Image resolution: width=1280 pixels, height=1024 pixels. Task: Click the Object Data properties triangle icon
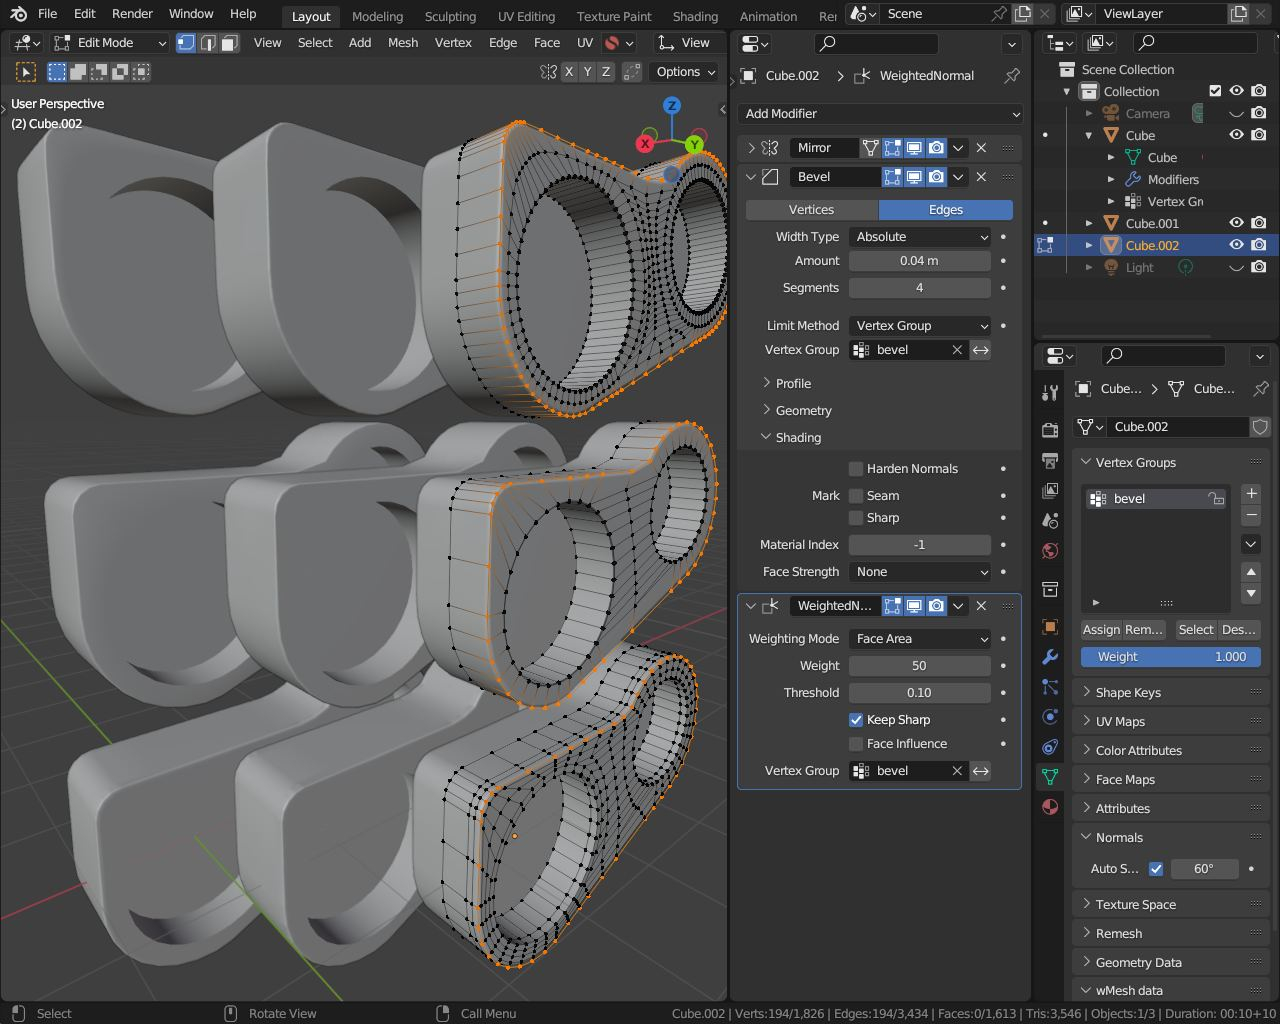(1050, 777)
